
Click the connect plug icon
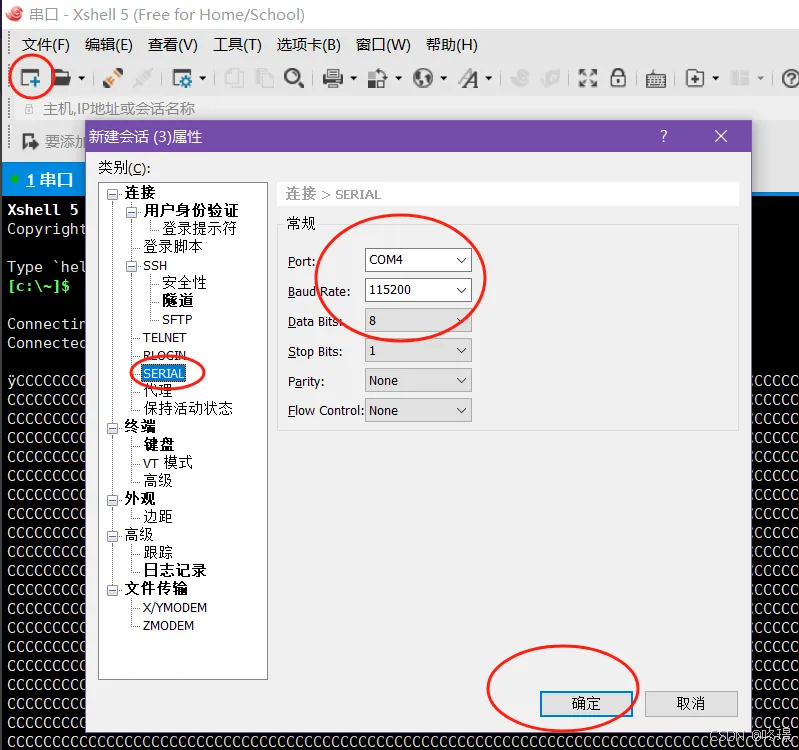click(x=113, y=78)
